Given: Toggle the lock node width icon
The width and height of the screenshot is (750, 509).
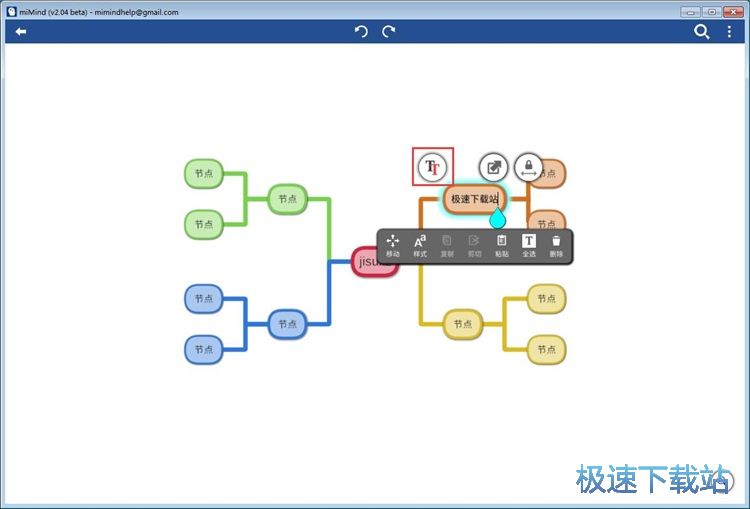Looking at the screenshot, I should [x=528, y=167].
